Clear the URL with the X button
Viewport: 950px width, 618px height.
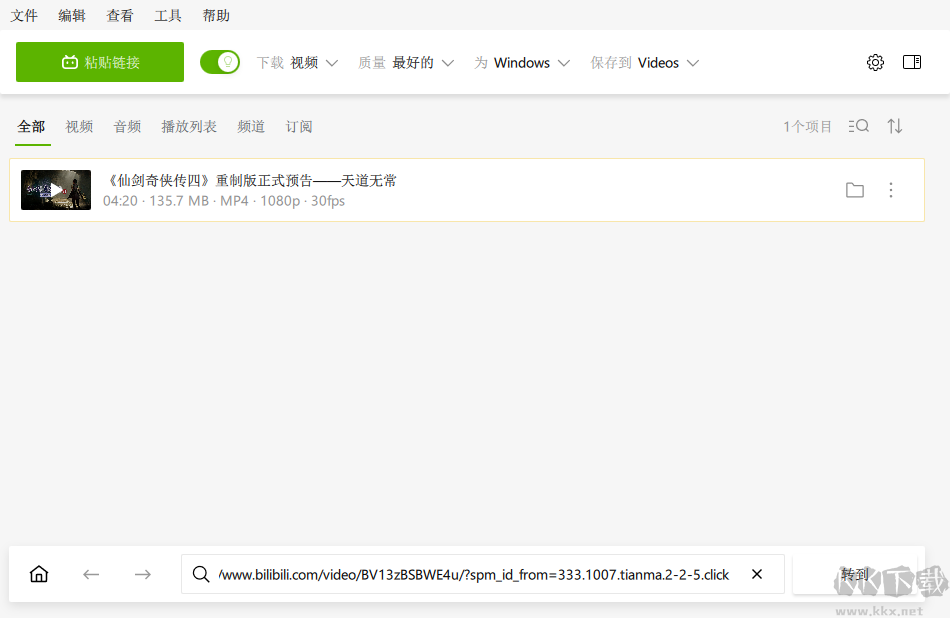[757, 574]
